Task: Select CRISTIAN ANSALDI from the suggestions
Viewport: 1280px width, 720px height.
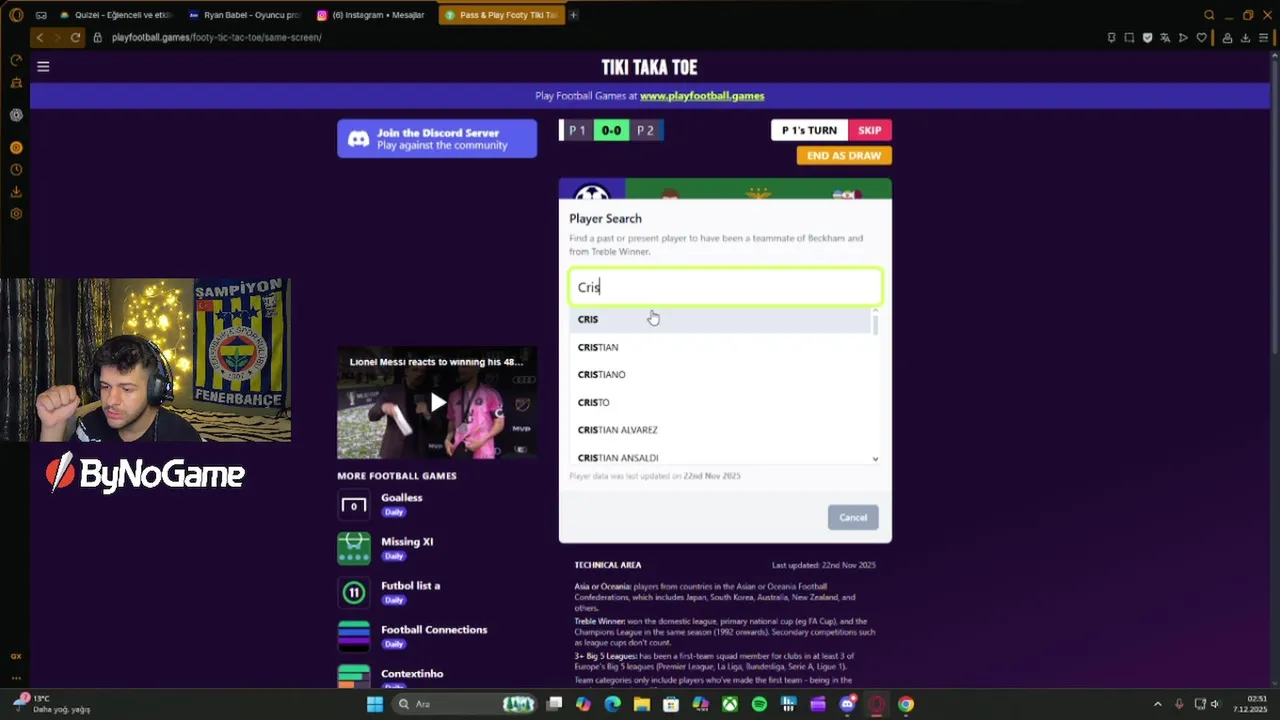Action: (720, 457)
